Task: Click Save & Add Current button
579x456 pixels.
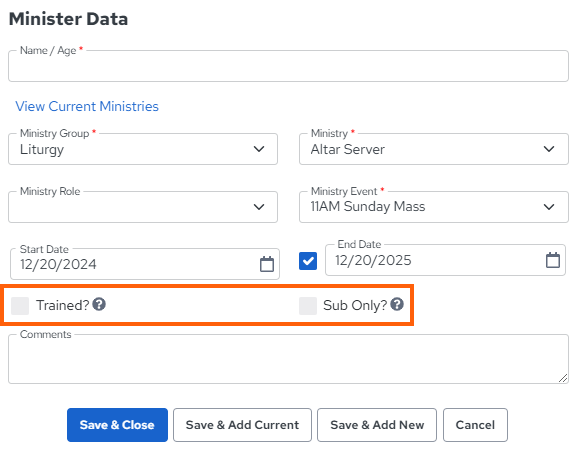Action: click(242, 425)
